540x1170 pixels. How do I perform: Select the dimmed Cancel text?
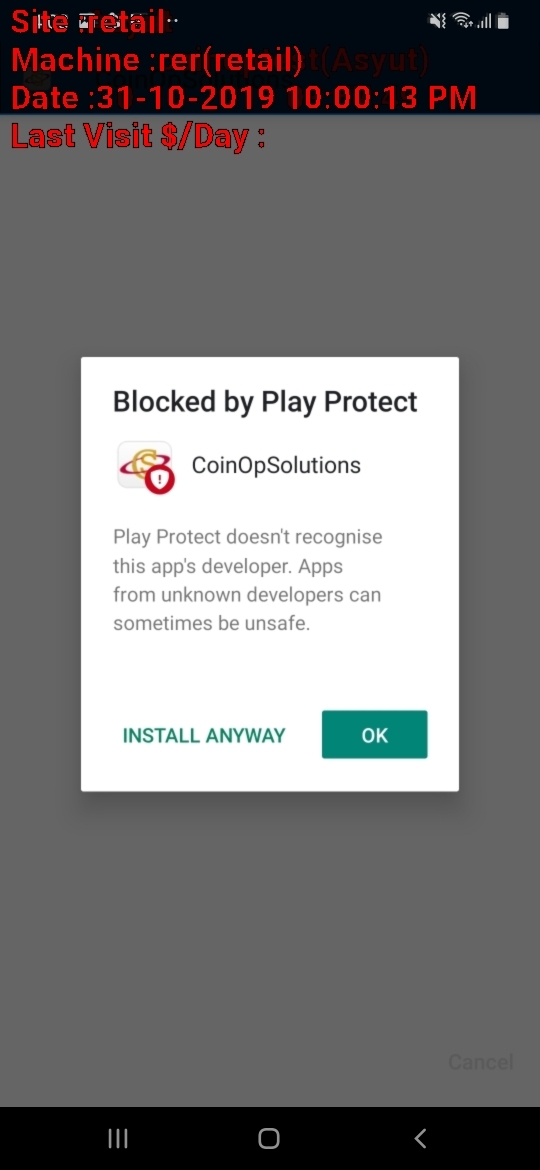click(480, 1062)
